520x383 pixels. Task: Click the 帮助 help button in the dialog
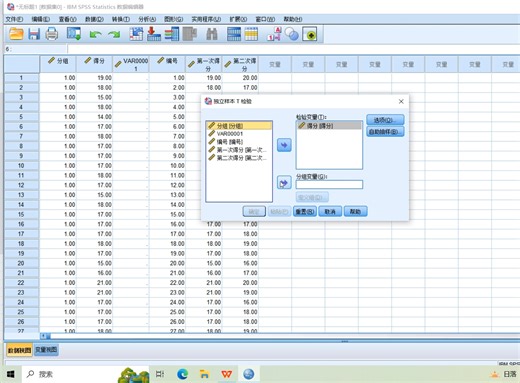(355, 211)
